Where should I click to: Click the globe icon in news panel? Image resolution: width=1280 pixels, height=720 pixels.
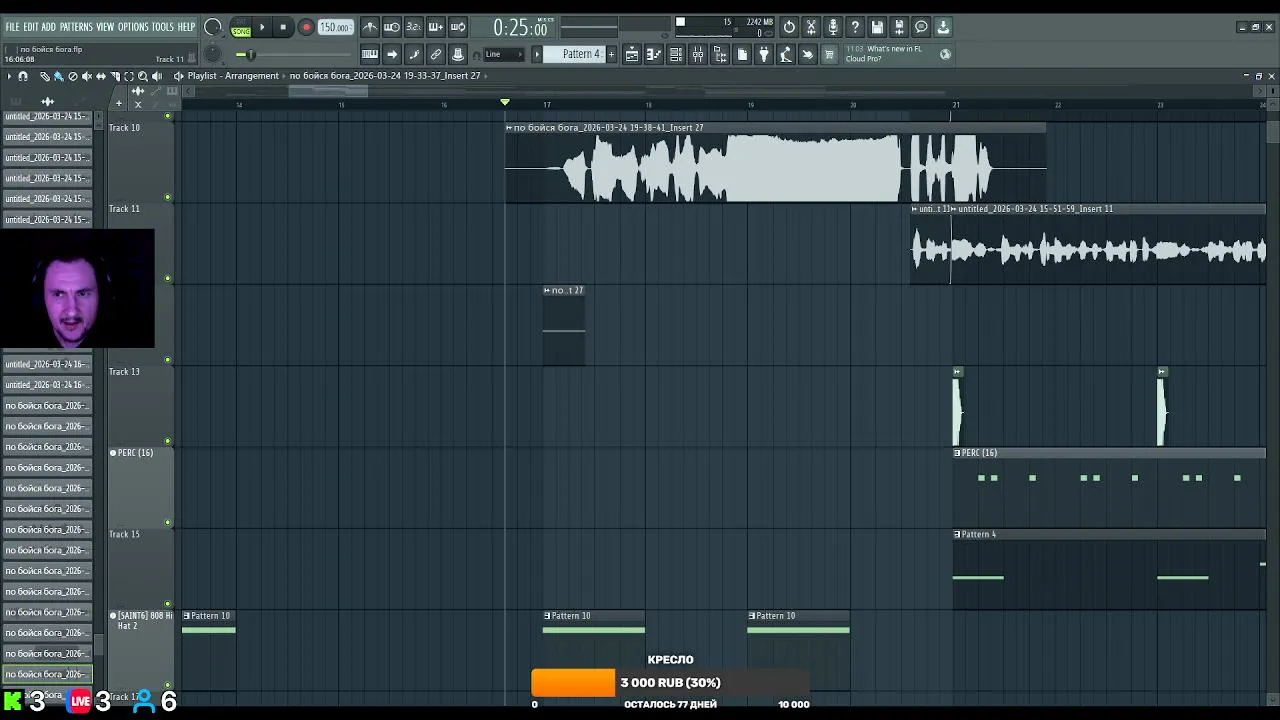click(x=945, y=54)
